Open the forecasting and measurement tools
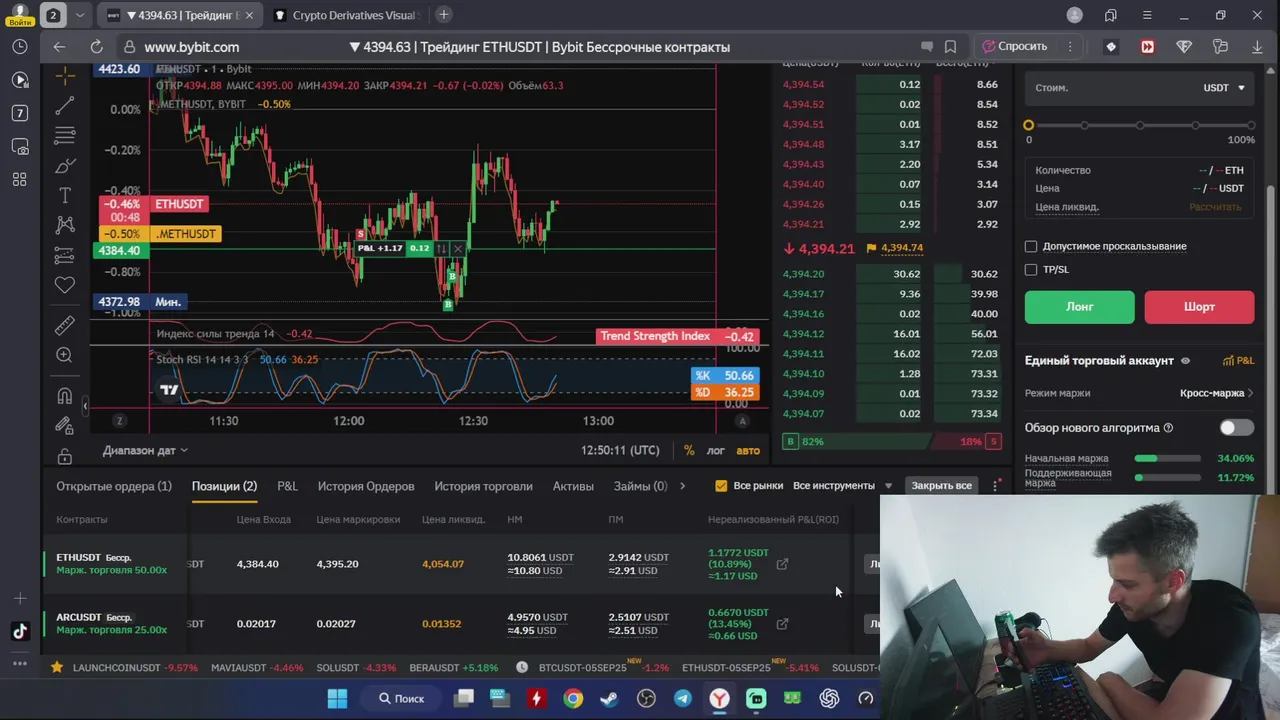1280x720 pixels. (x=65, y=255)
